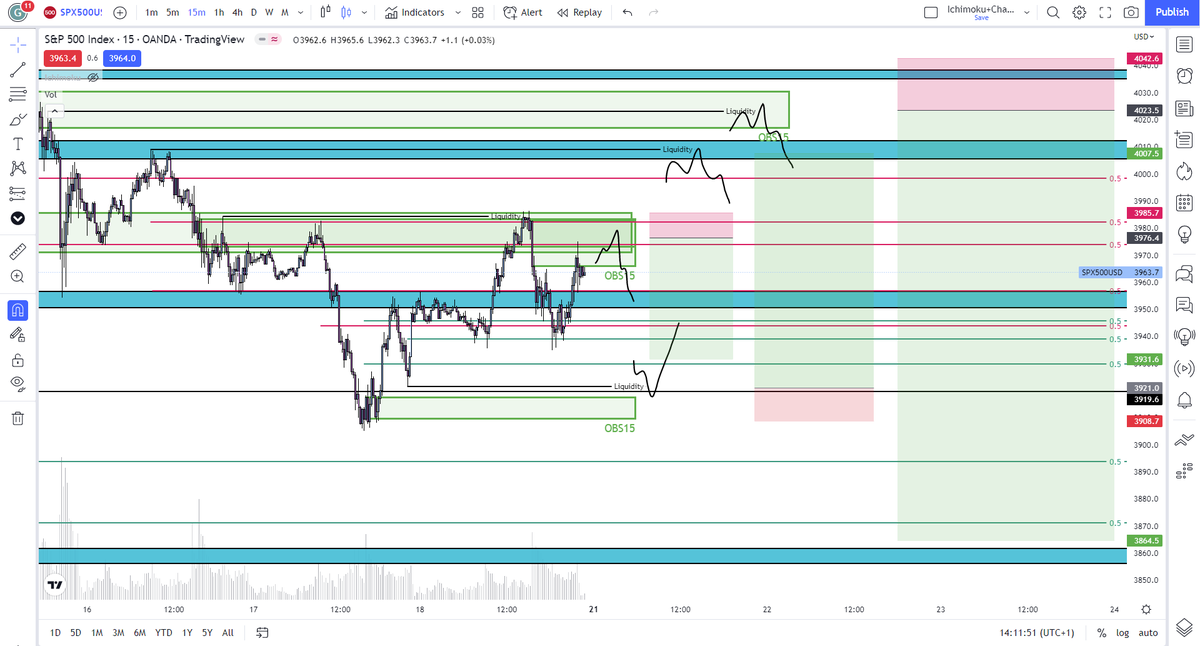Redo the last chart action
Screen dimensions: 1200x646
tap(653, 12)
